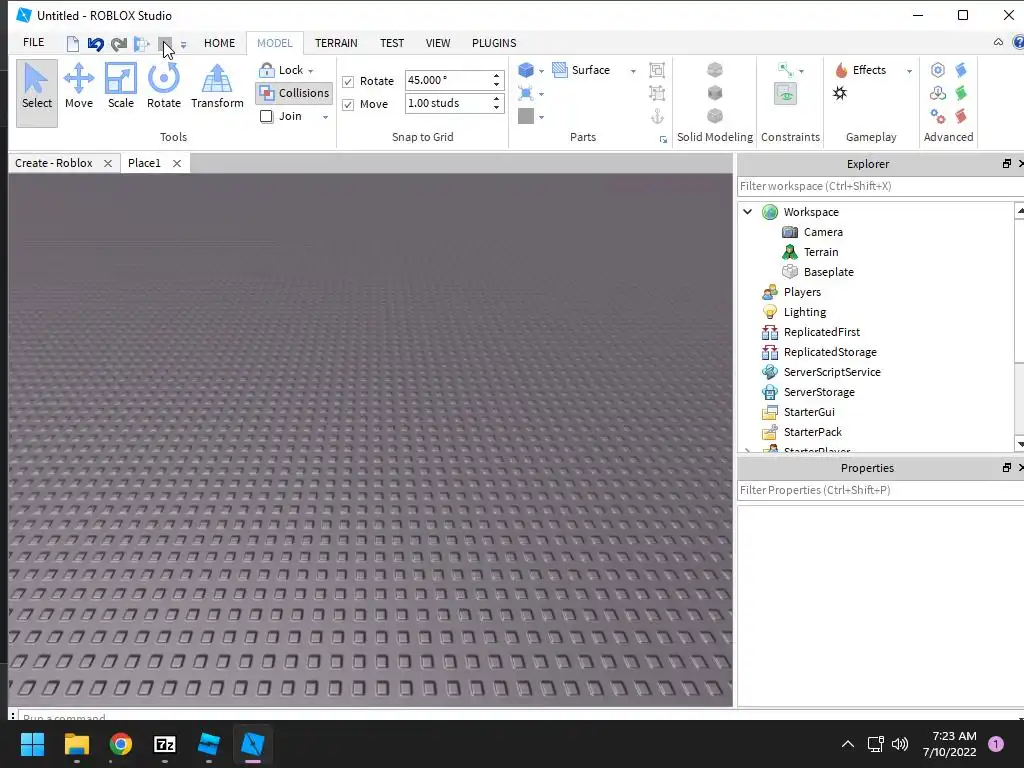Click the Filter workspace search field

880,186
